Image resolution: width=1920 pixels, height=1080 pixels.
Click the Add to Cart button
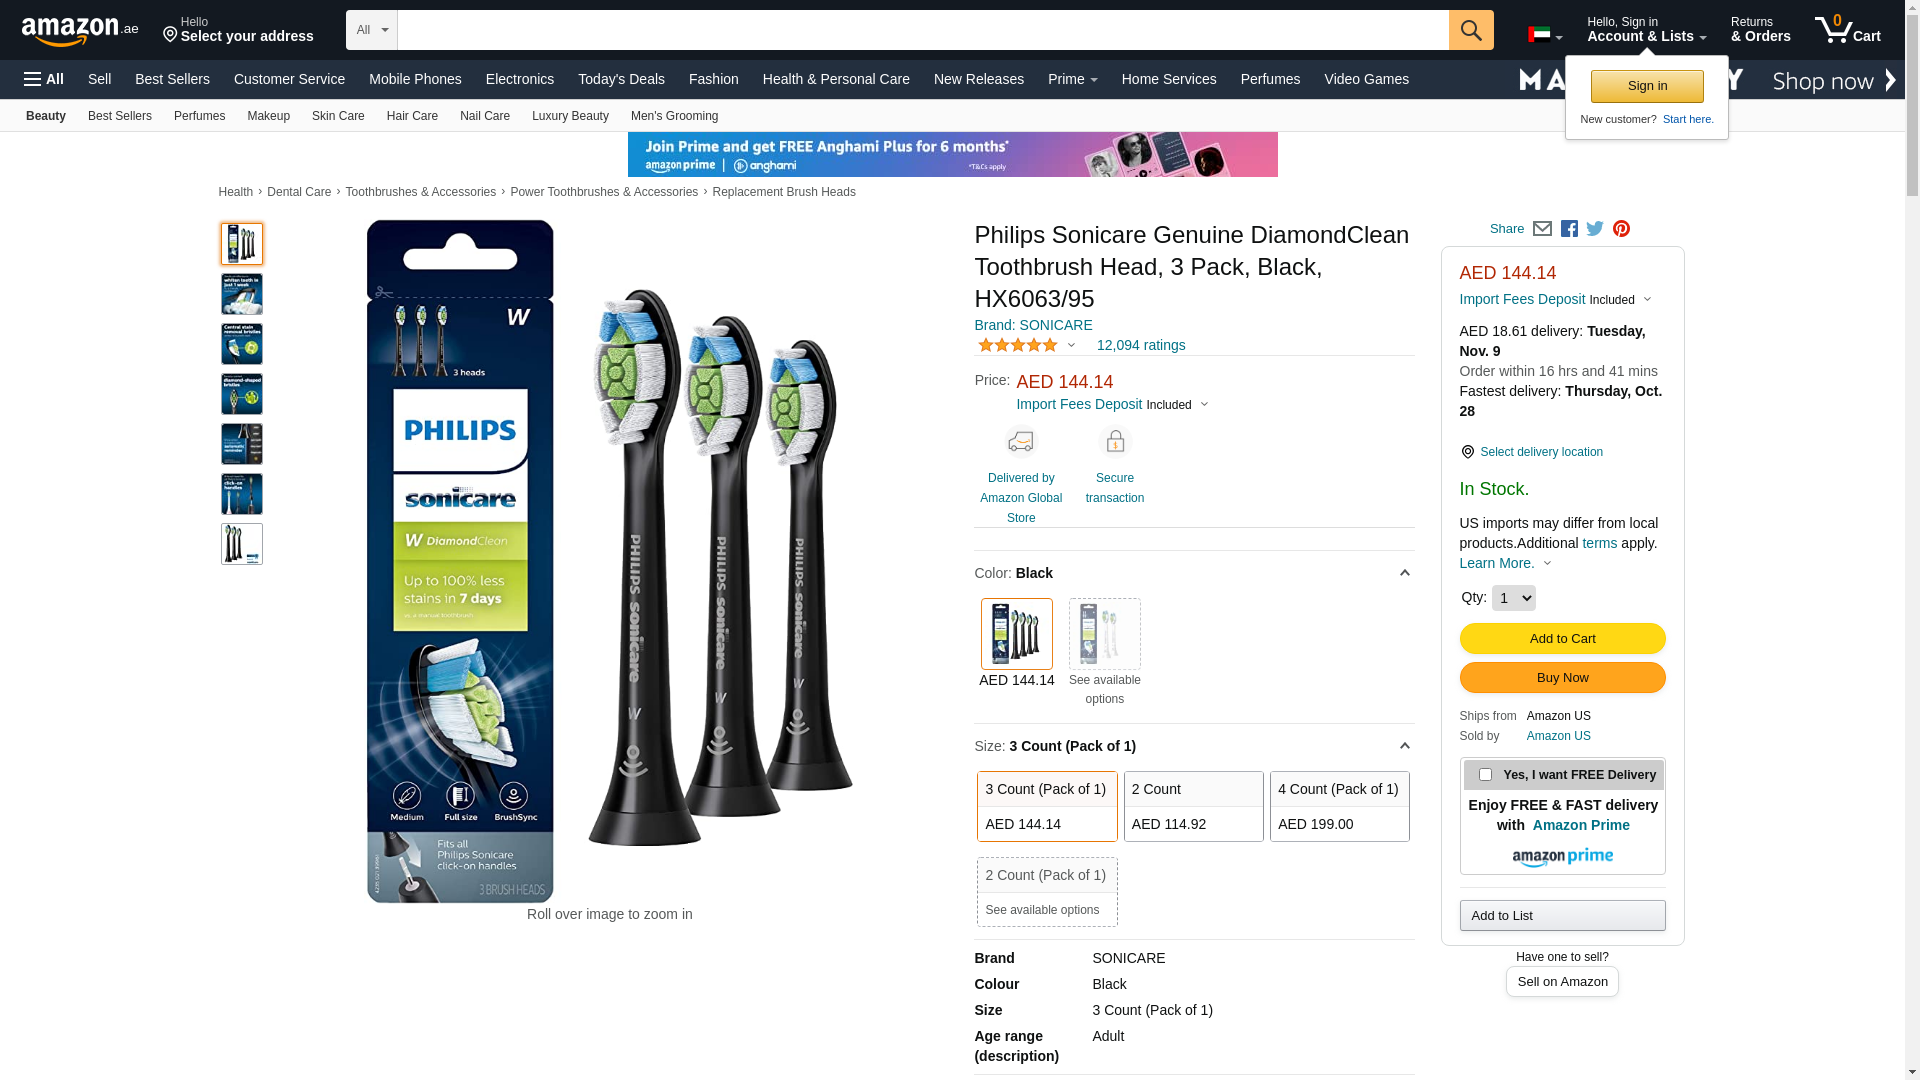1562,639
